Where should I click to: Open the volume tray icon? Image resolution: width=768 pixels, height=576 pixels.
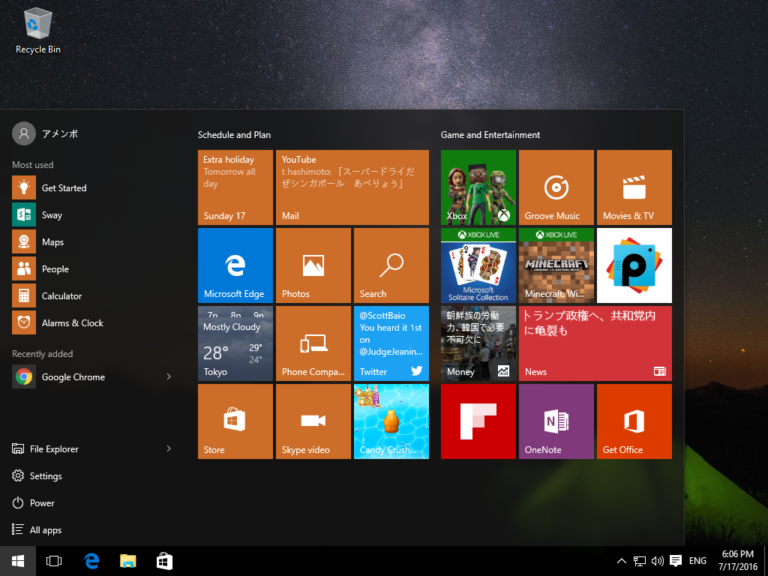tap(657, 561)
